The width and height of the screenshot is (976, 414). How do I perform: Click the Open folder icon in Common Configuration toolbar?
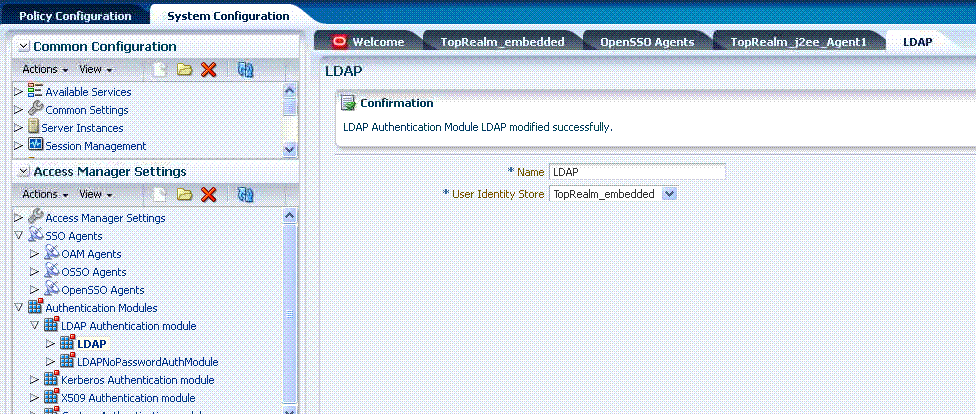point(184,70)
